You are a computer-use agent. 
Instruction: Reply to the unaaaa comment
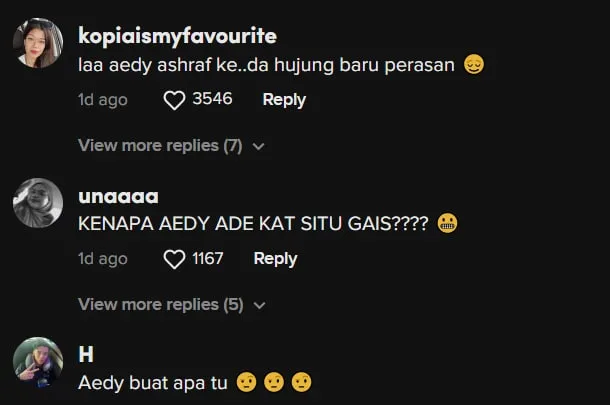[x=275, y=259]
